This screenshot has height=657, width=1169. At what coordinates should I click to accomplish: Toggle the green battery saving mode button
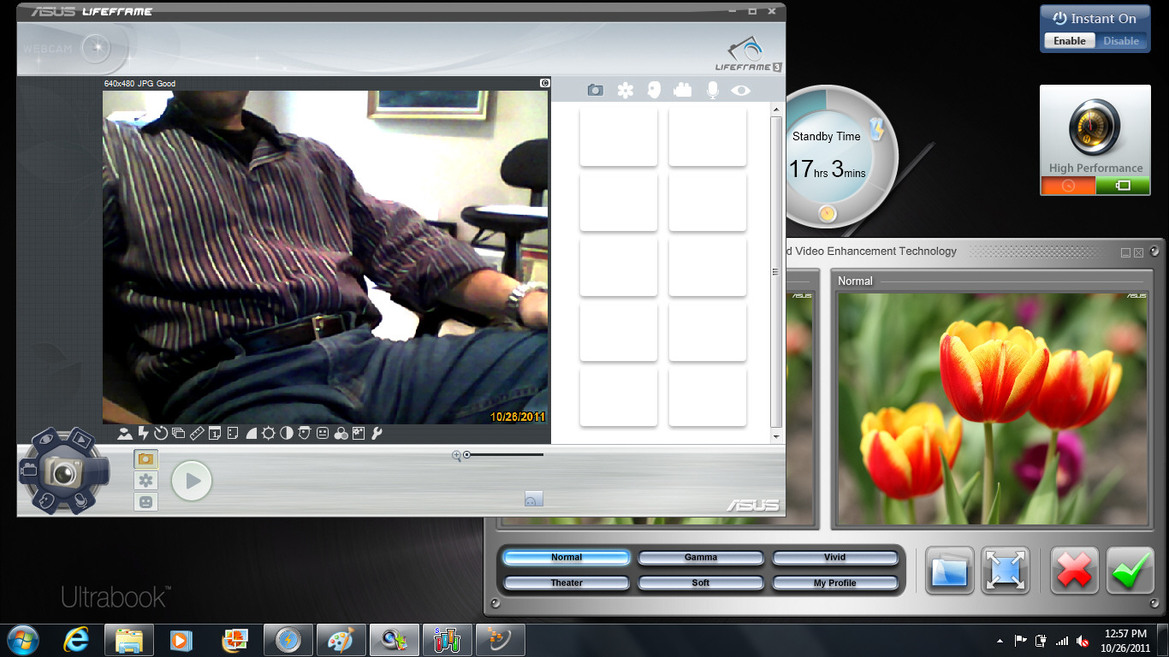tap(1123, 186)
